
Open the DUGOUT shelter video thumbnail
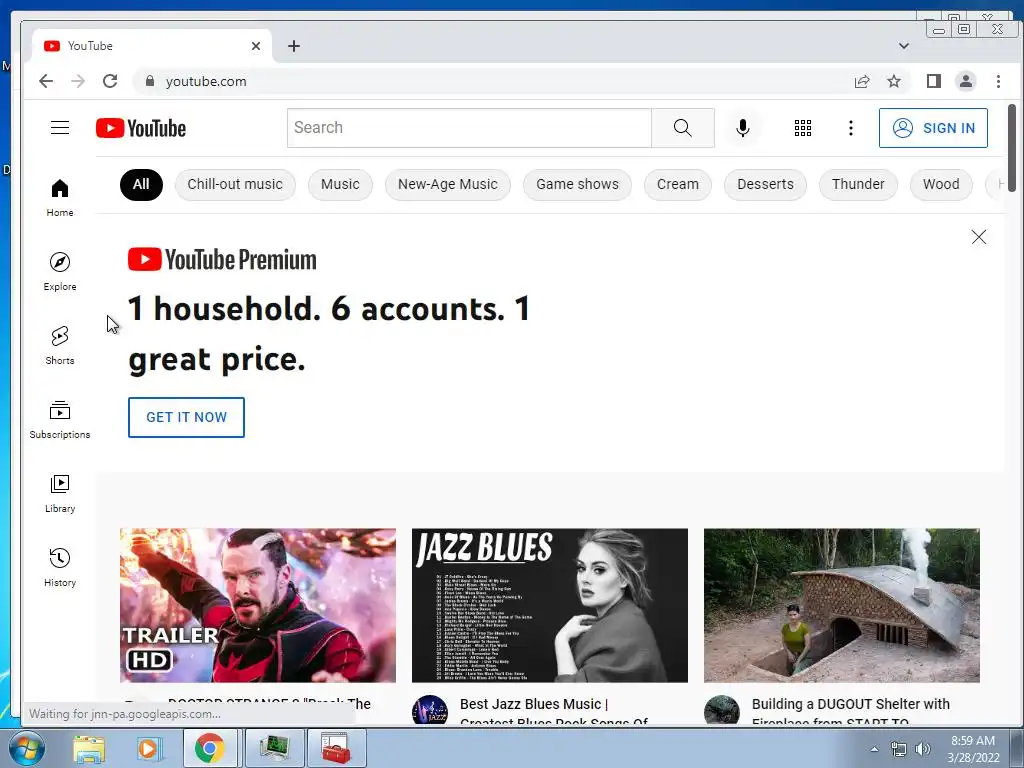[842, 605]
